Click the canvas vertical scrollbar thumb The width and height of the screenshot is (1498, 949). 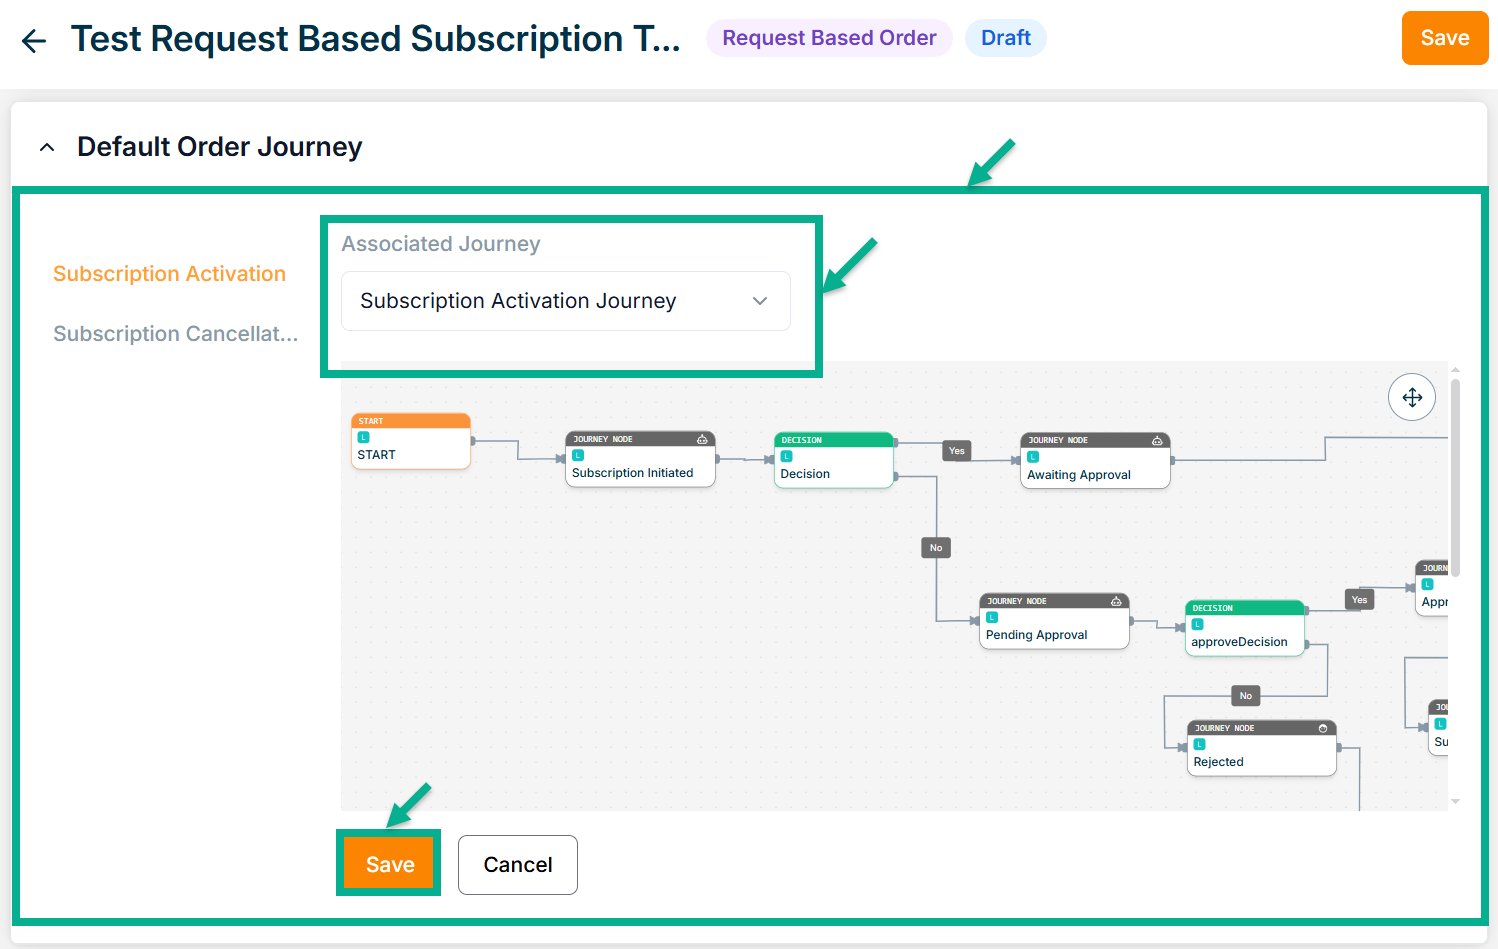tap(1455, 475)
